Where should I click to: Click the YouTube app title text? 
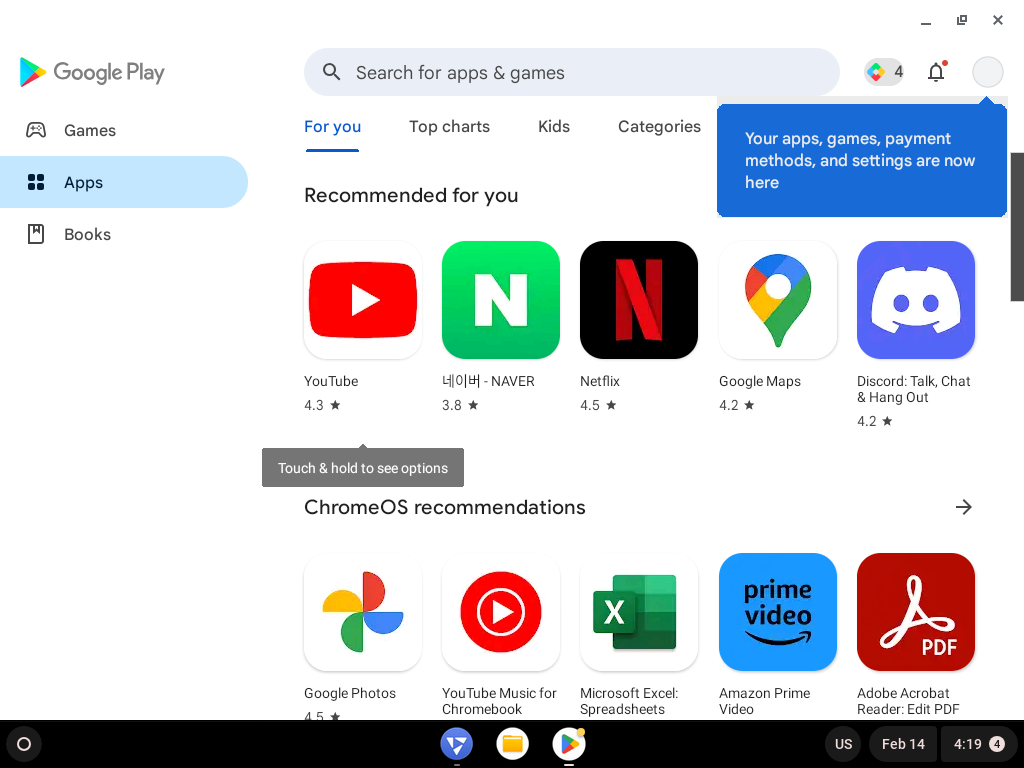(x=331, y=381)
